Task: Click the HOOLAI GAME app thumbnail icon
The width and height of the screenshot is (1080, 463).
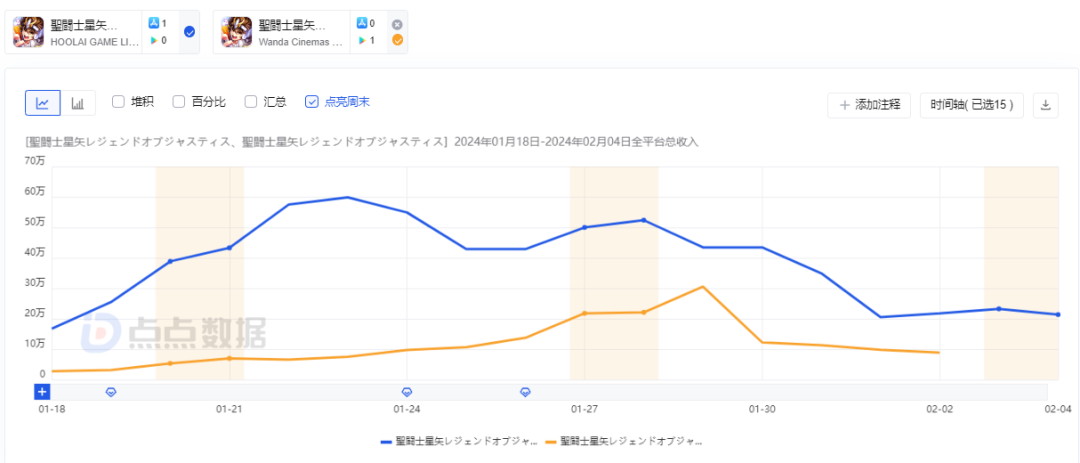Action: click(x=28, y=32)
